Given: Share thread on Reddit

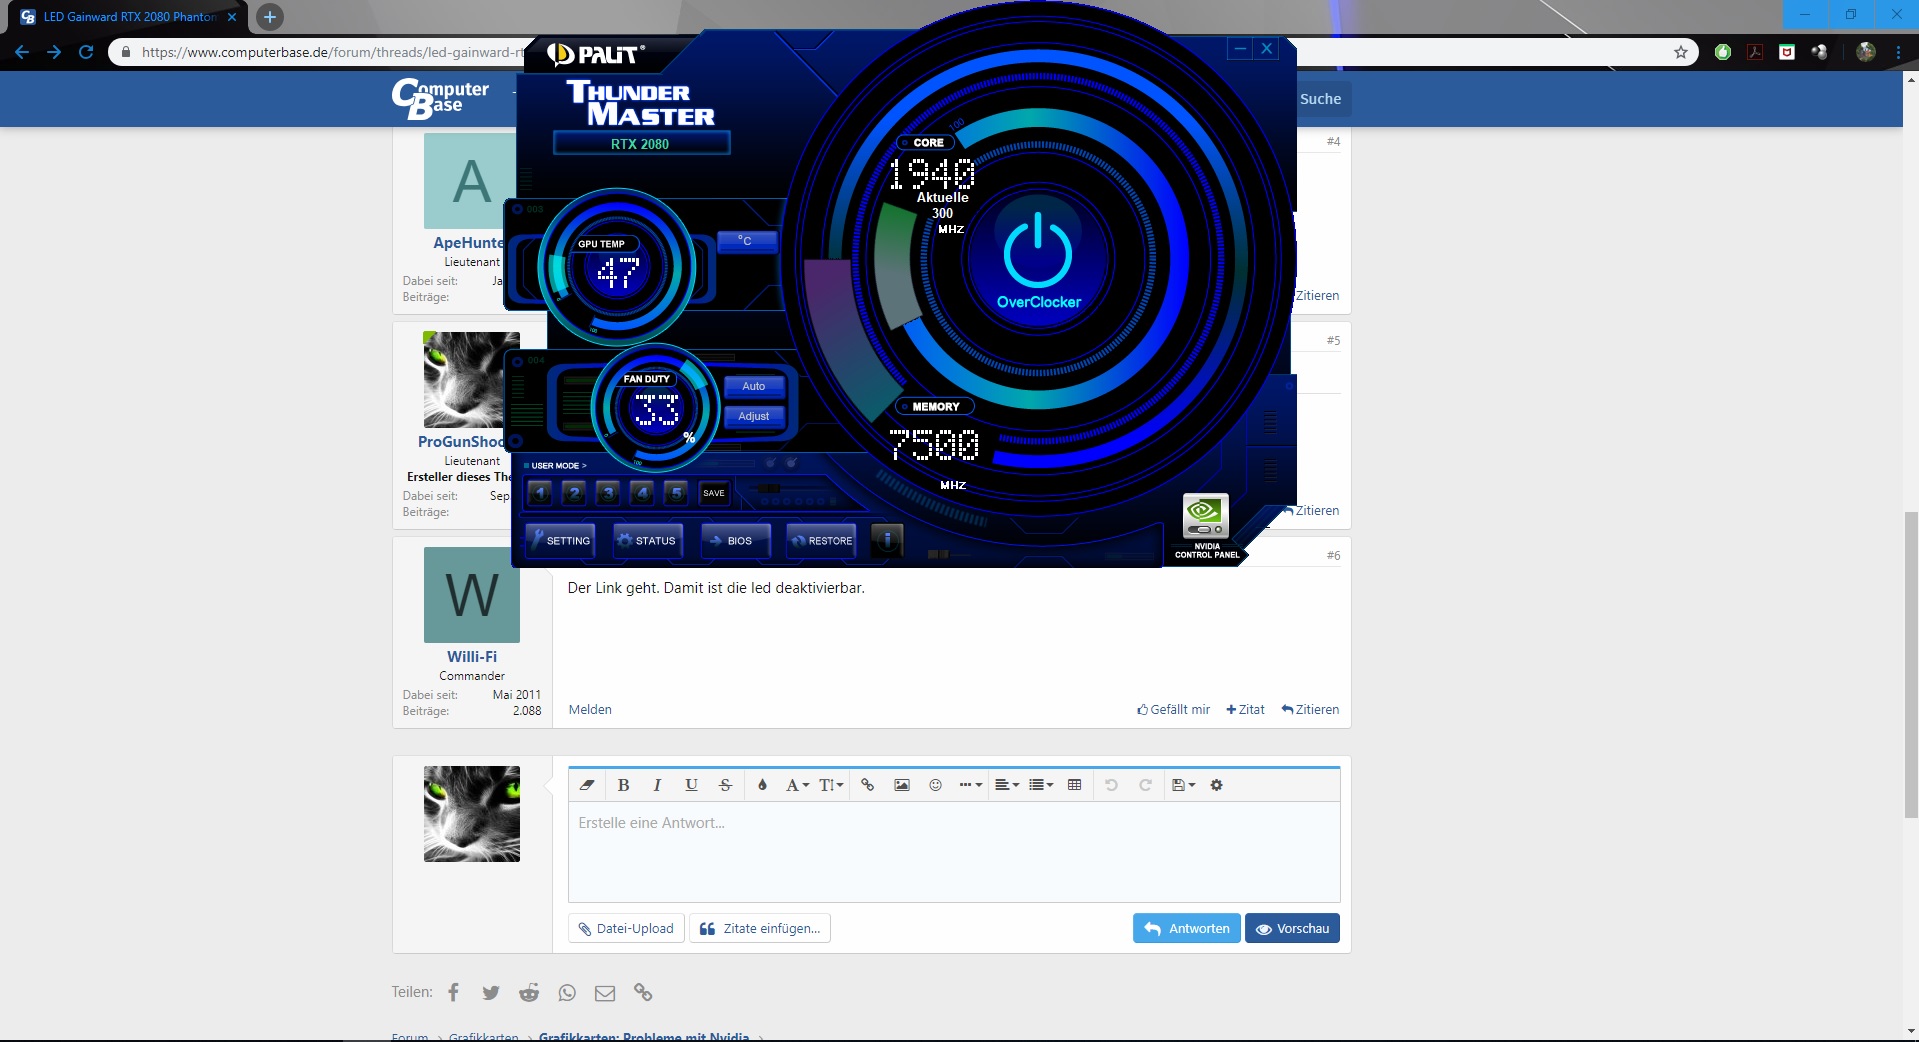Looking at the screenshot, I should pyautogui.click(x=529, y=992).
